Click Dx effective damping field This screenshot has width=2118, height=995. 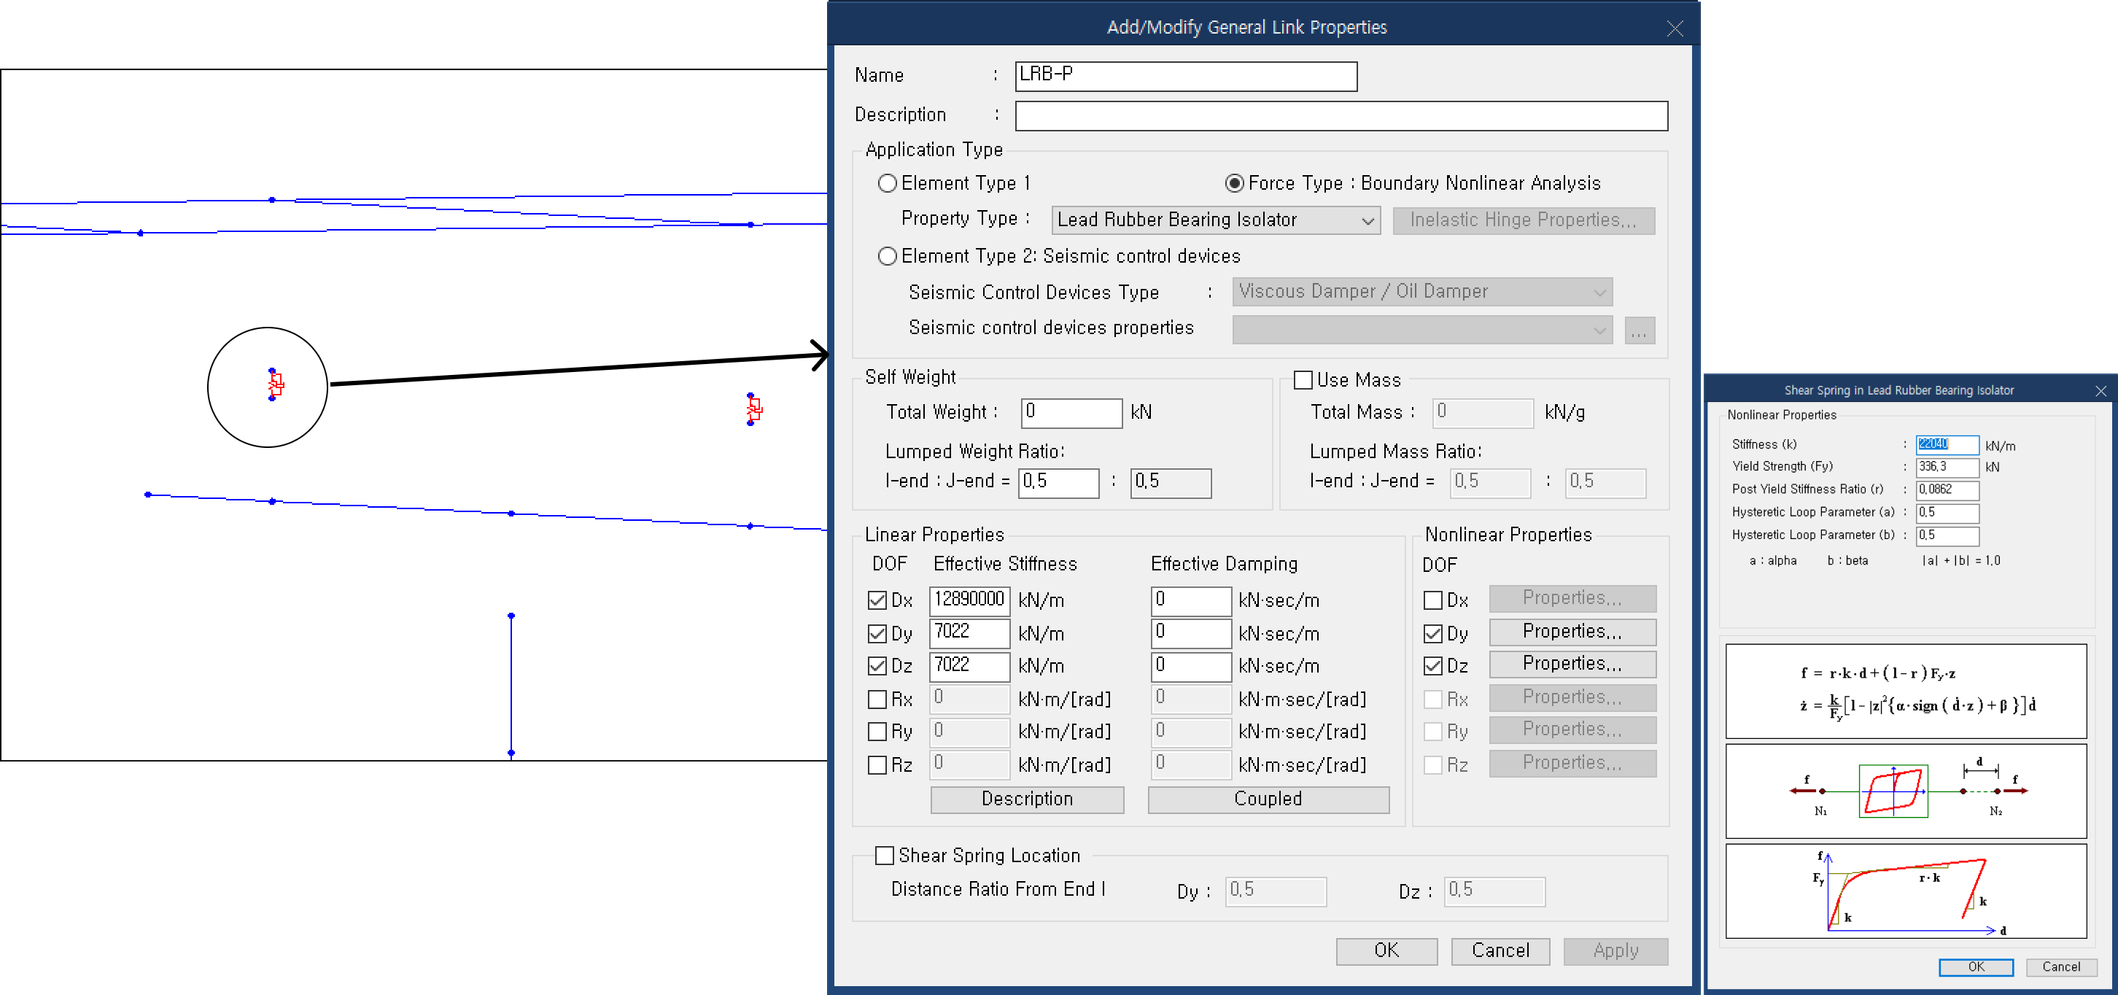1190,600
